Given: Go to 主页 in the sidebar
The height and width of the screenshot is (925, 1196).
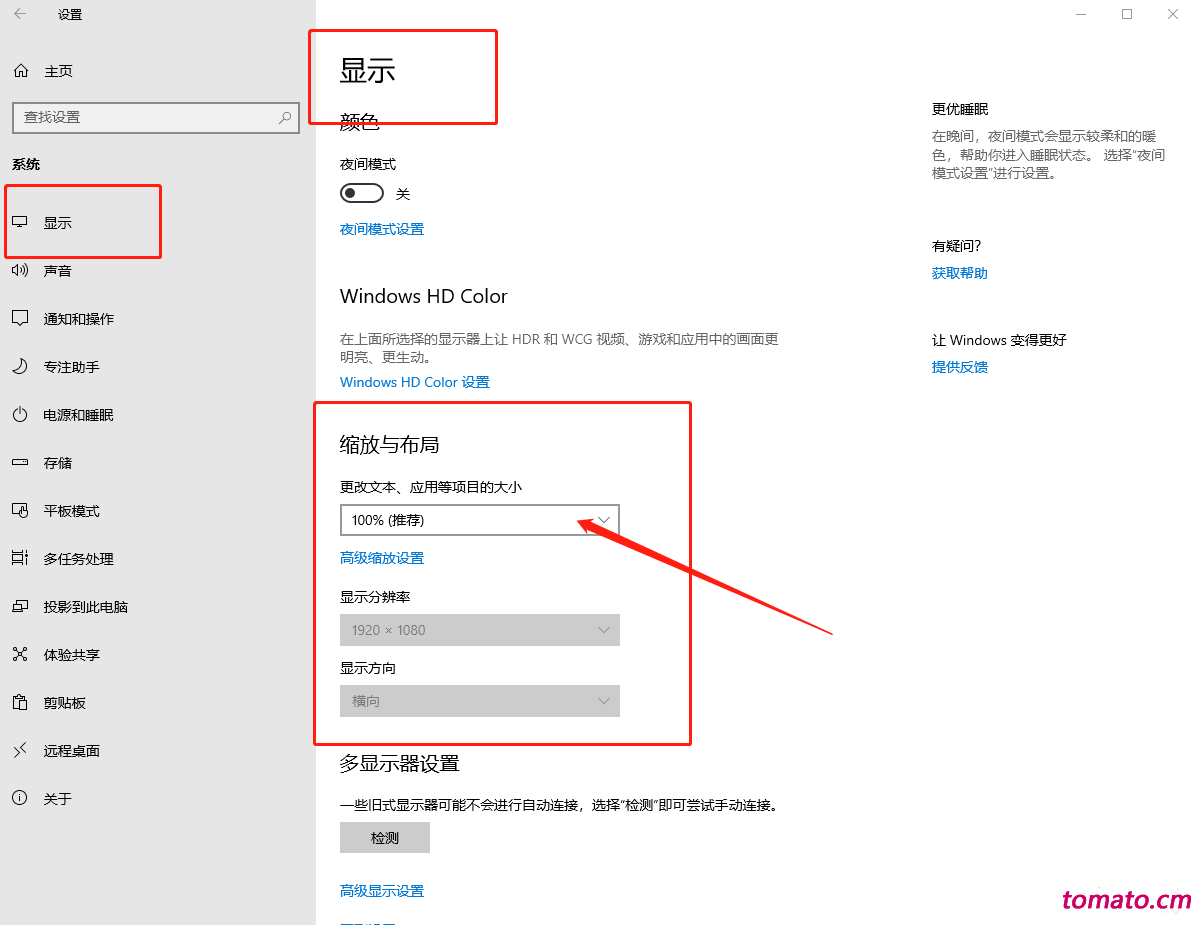Looking at the screenshot, I should click(58, 71).
